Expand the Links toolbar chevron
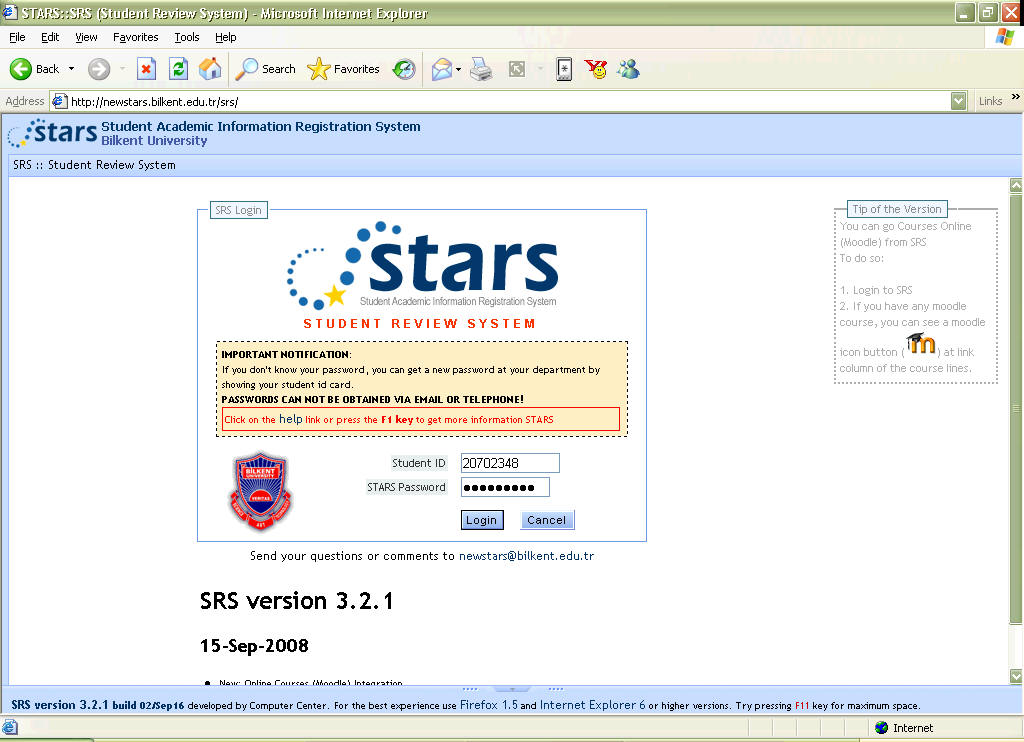1024x742 pixels. 1016,97
